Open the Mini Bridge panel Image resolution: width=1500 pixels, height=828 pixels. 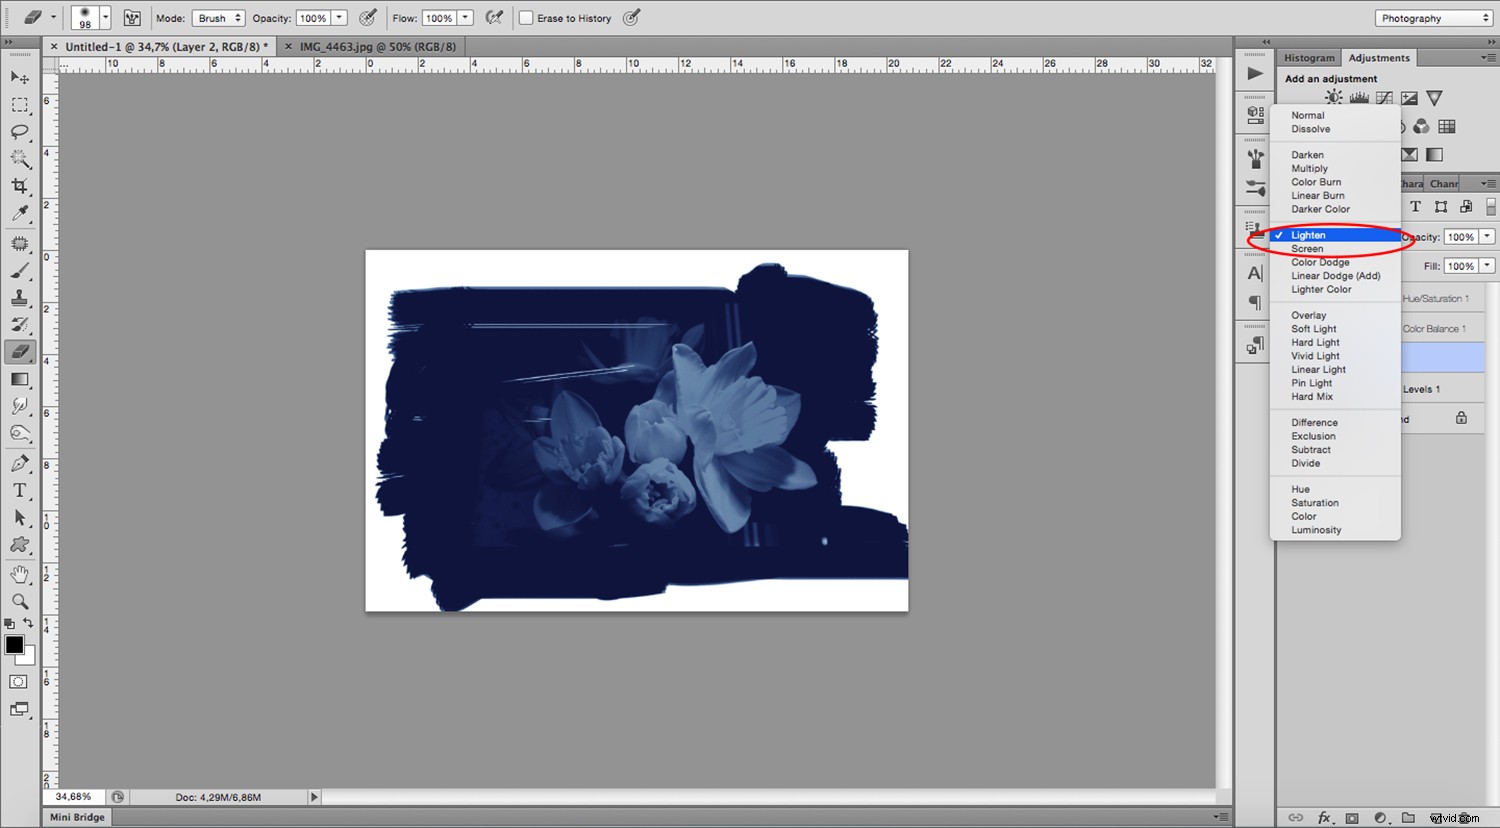pos(75,817)
